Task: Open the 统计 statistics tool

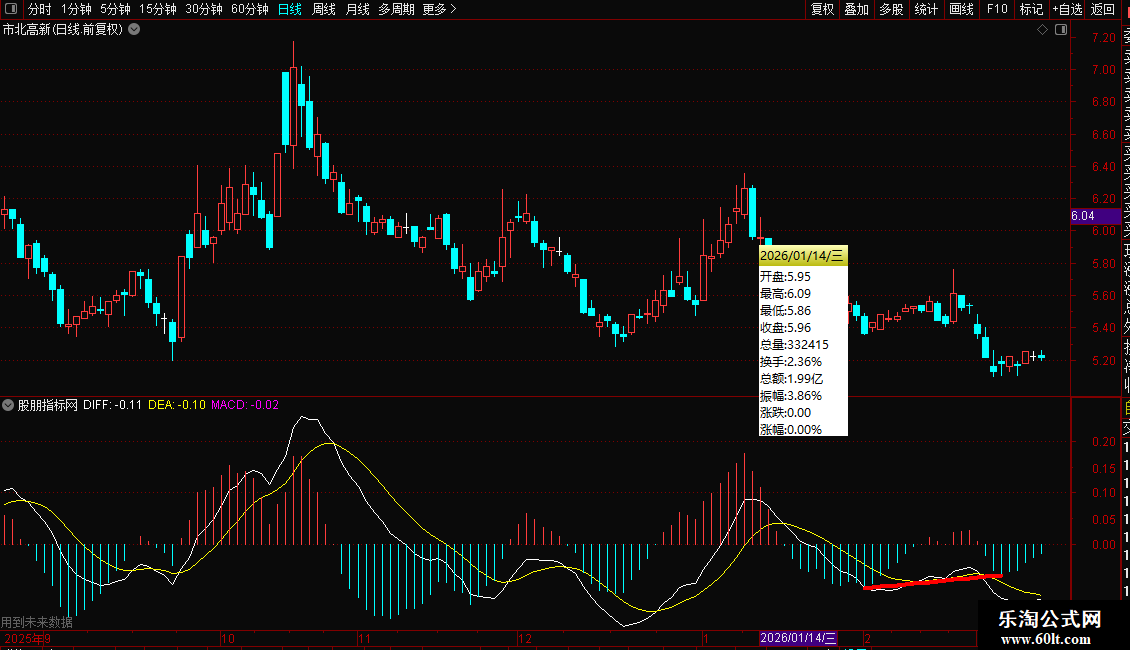Action: 926,9
